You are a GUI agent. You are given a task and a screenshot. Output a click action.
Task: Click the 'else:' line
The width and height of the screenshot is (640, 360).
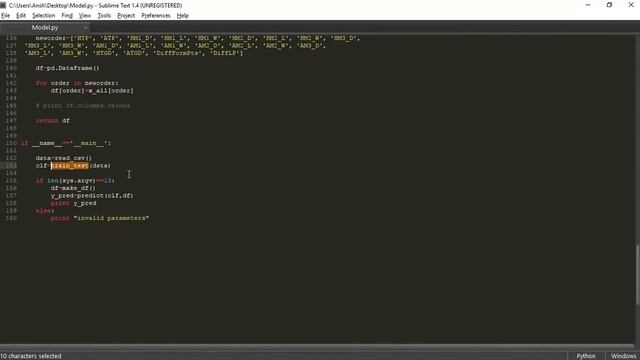pyautogui.click(x=45, y=211)
